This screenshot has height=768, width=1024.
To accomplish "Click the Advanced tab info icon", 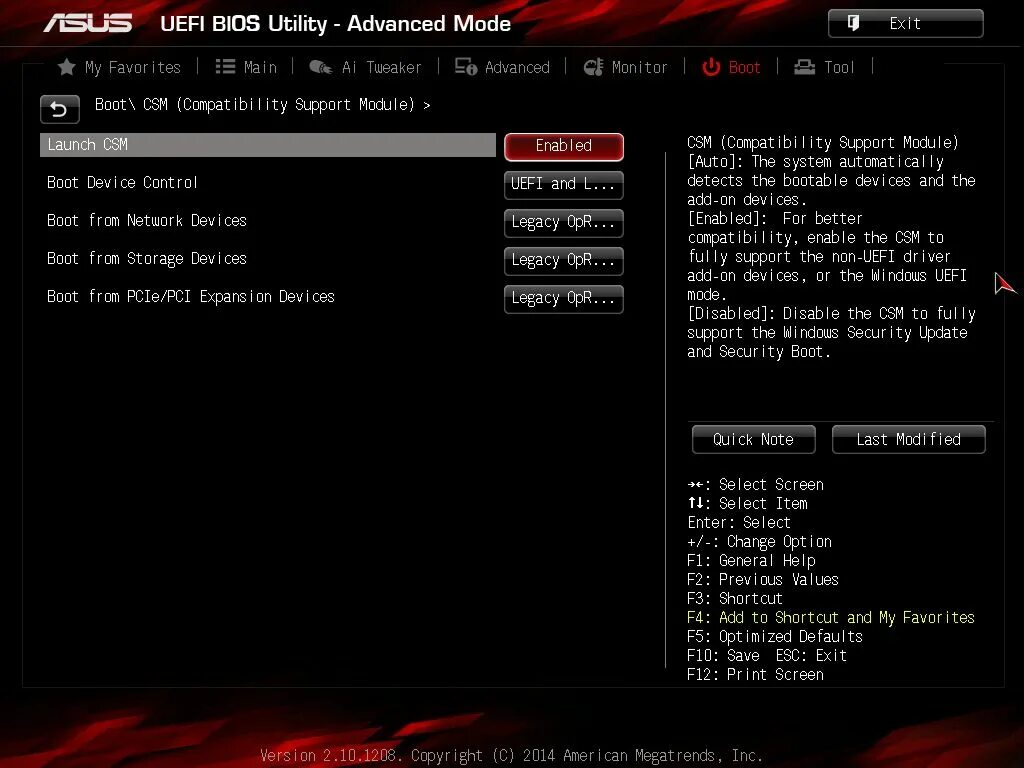I will (466, 67).
